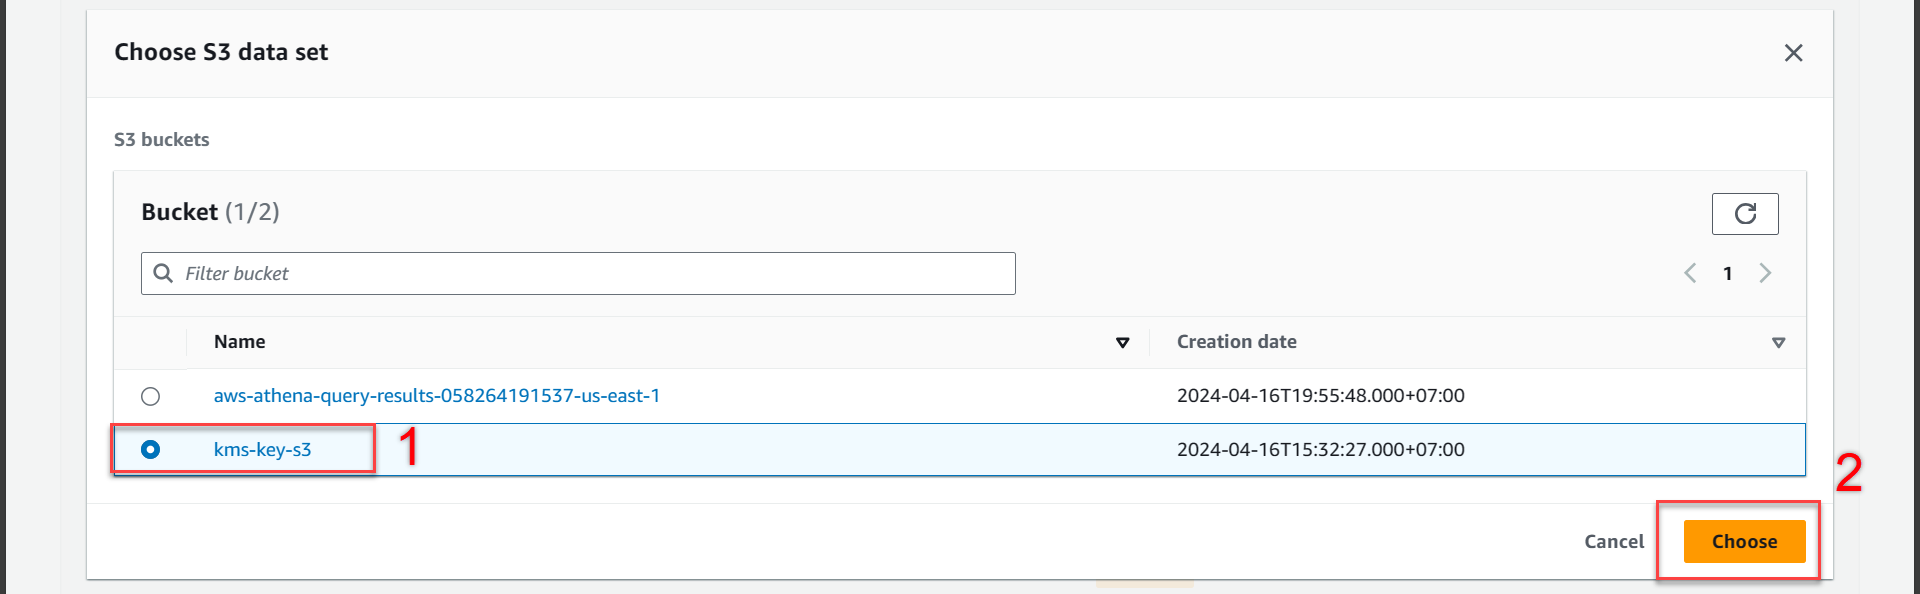
Task: Click the Choose button to confirm selection
Action: click(1744, 541)
